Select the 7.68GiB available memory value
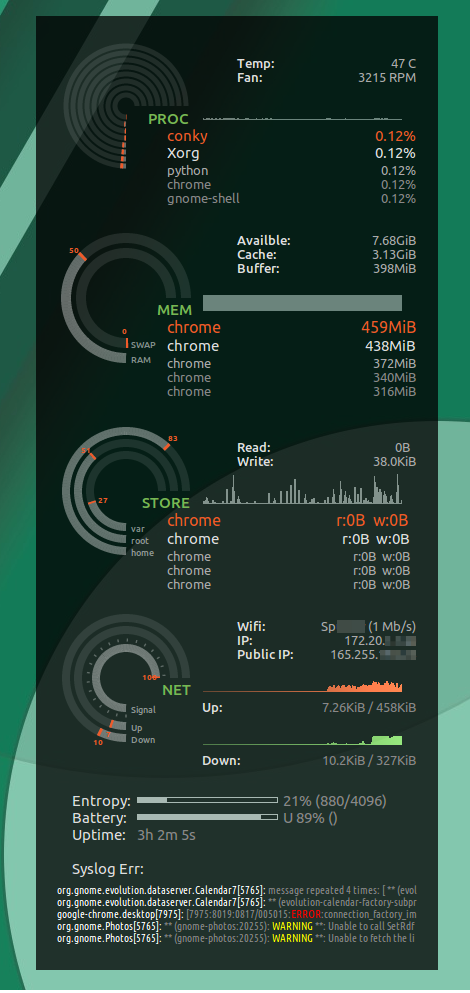 coord(394,241)
